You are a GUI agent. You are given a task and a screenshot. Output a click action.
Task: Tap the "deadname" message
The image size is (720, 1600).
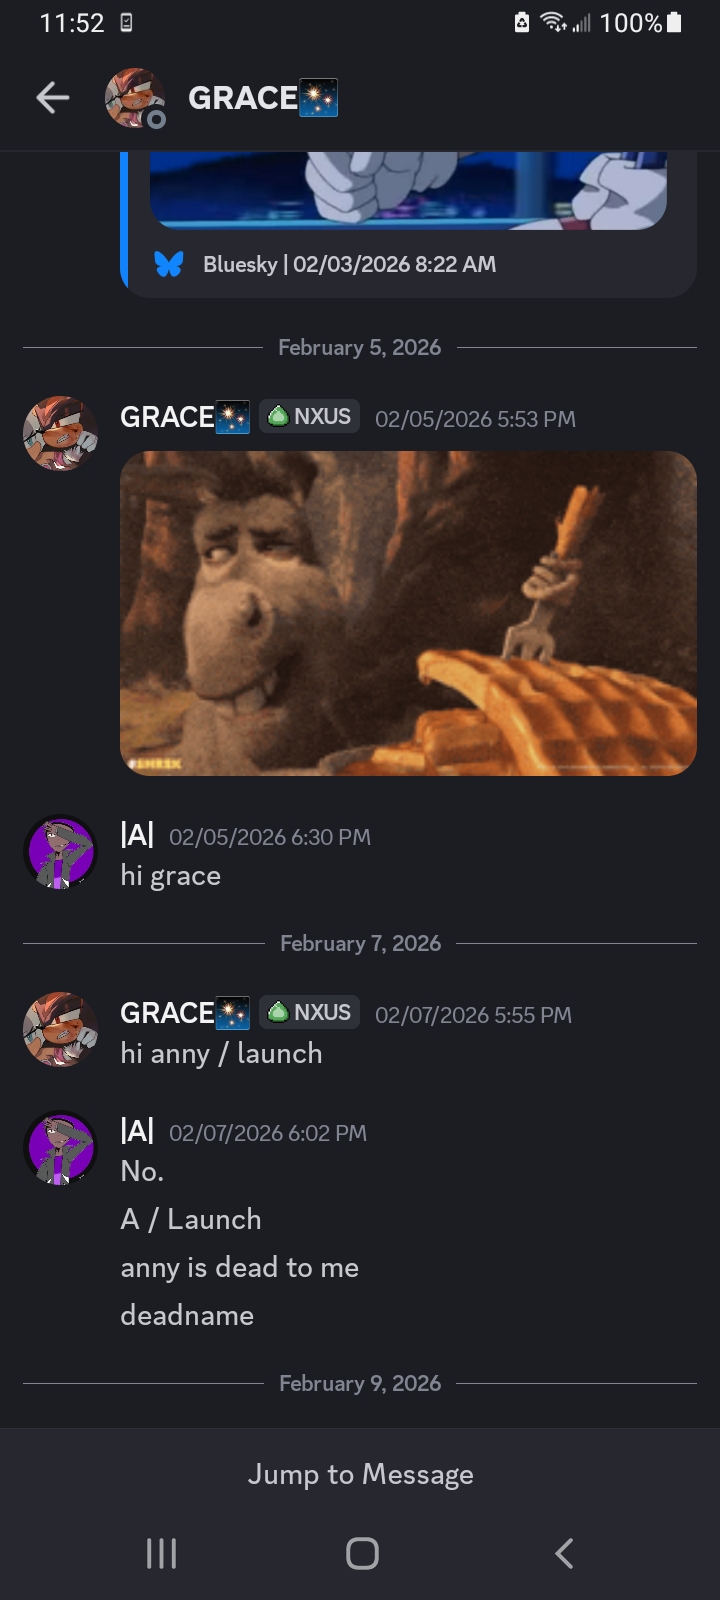pos(187,1315)
